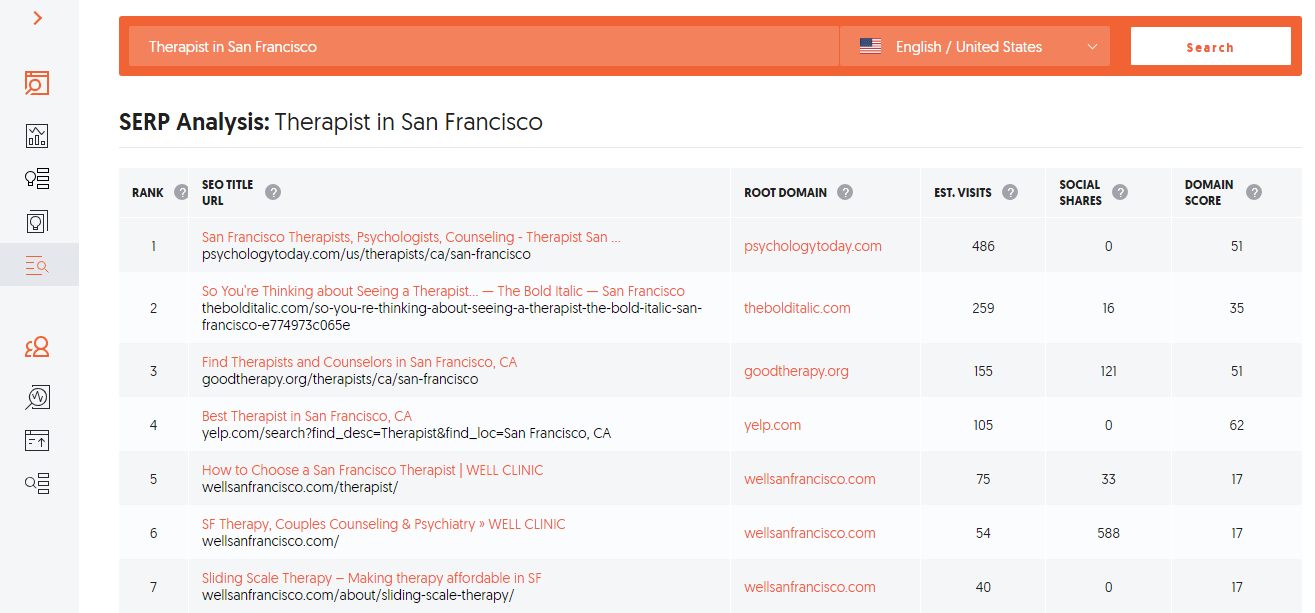Viewport: 1315px width, 613px height.
Task: Click URL text wellsanfrancisco.com/therapist/
Action: point(300,487)
